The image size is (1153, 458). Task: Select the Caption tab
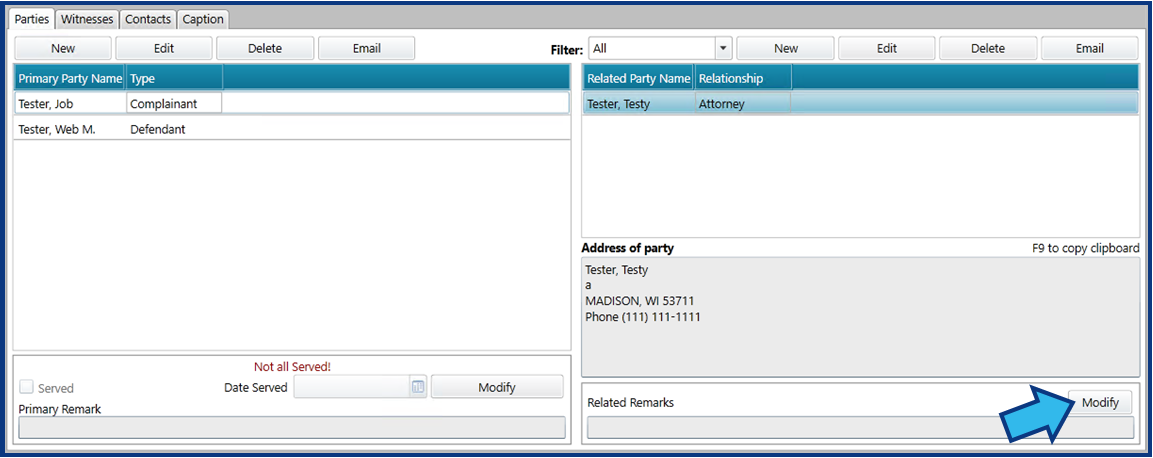coord(203,19)
